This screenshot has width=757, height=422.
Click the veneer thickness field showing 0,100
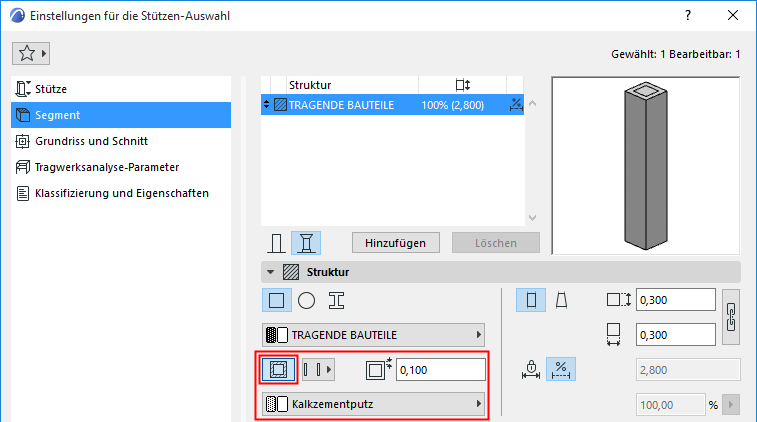440,370
